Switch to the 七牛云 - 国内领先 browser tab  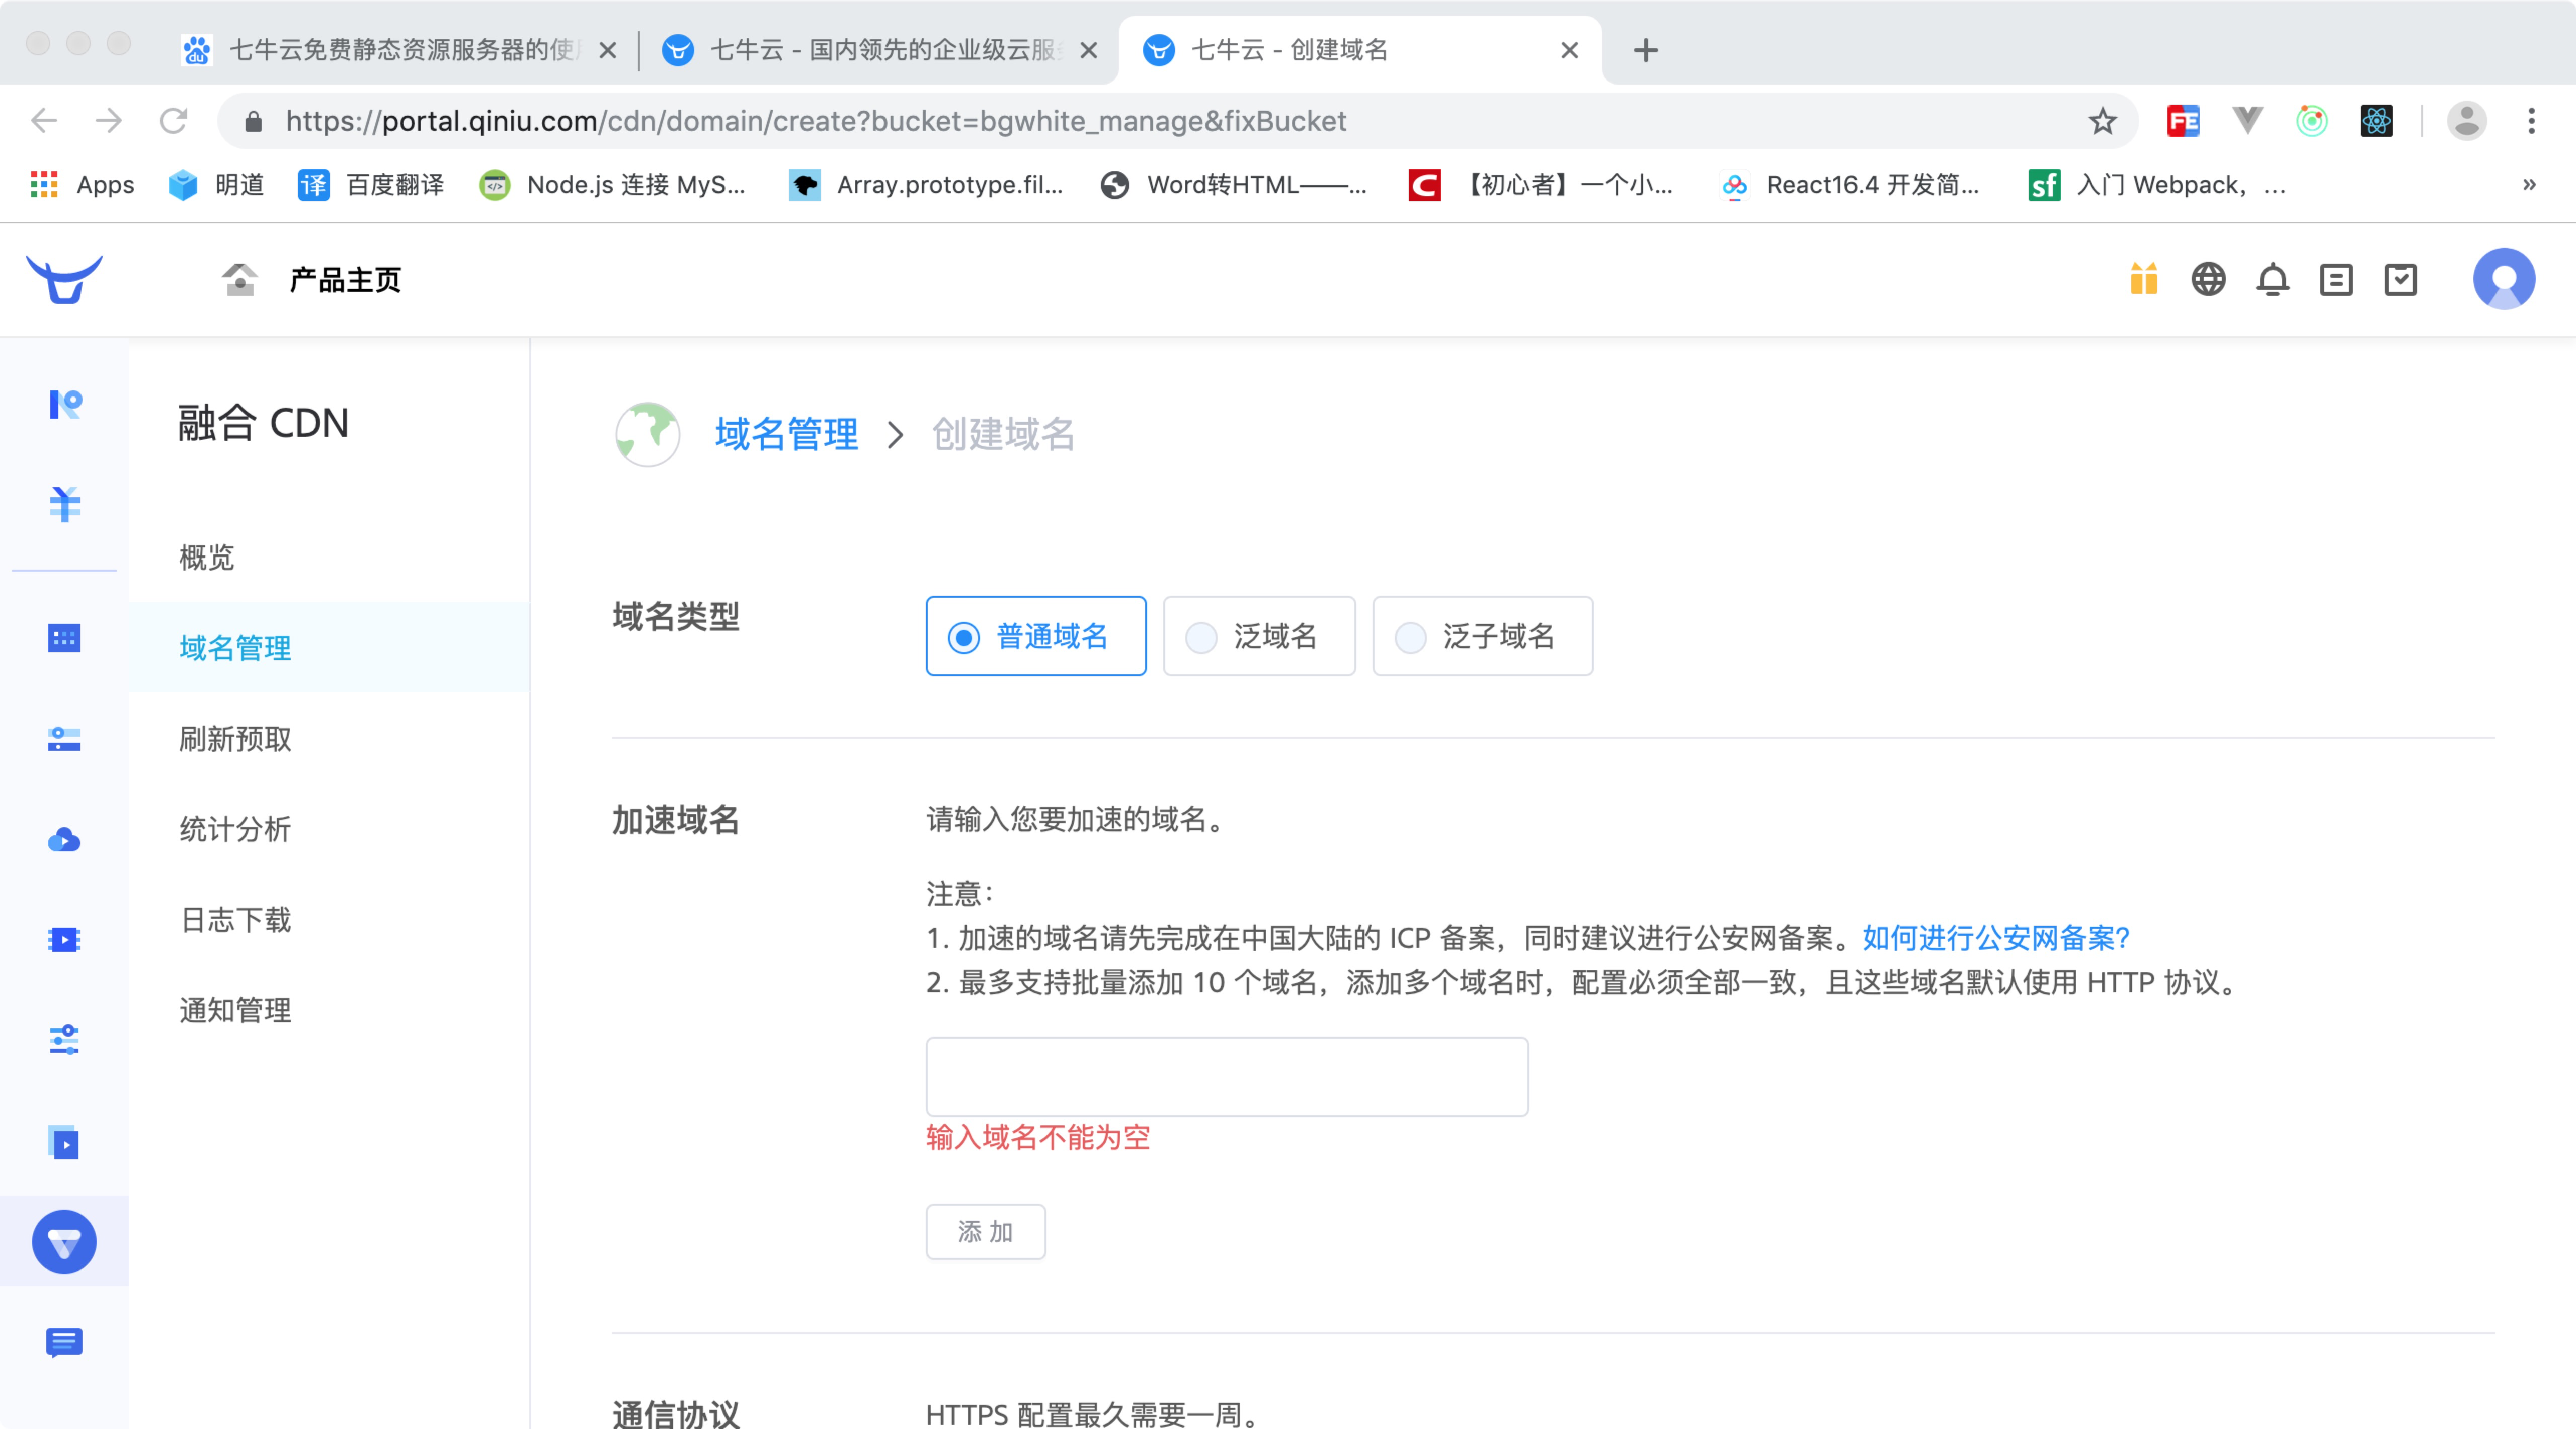click(870, 50)
